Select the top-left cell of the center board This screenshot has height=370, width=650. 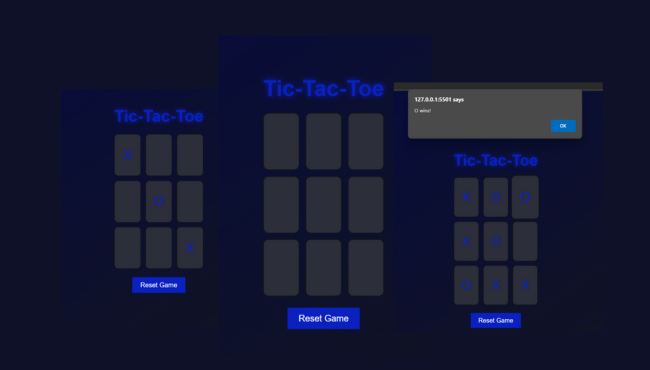[x=281, y=141]
